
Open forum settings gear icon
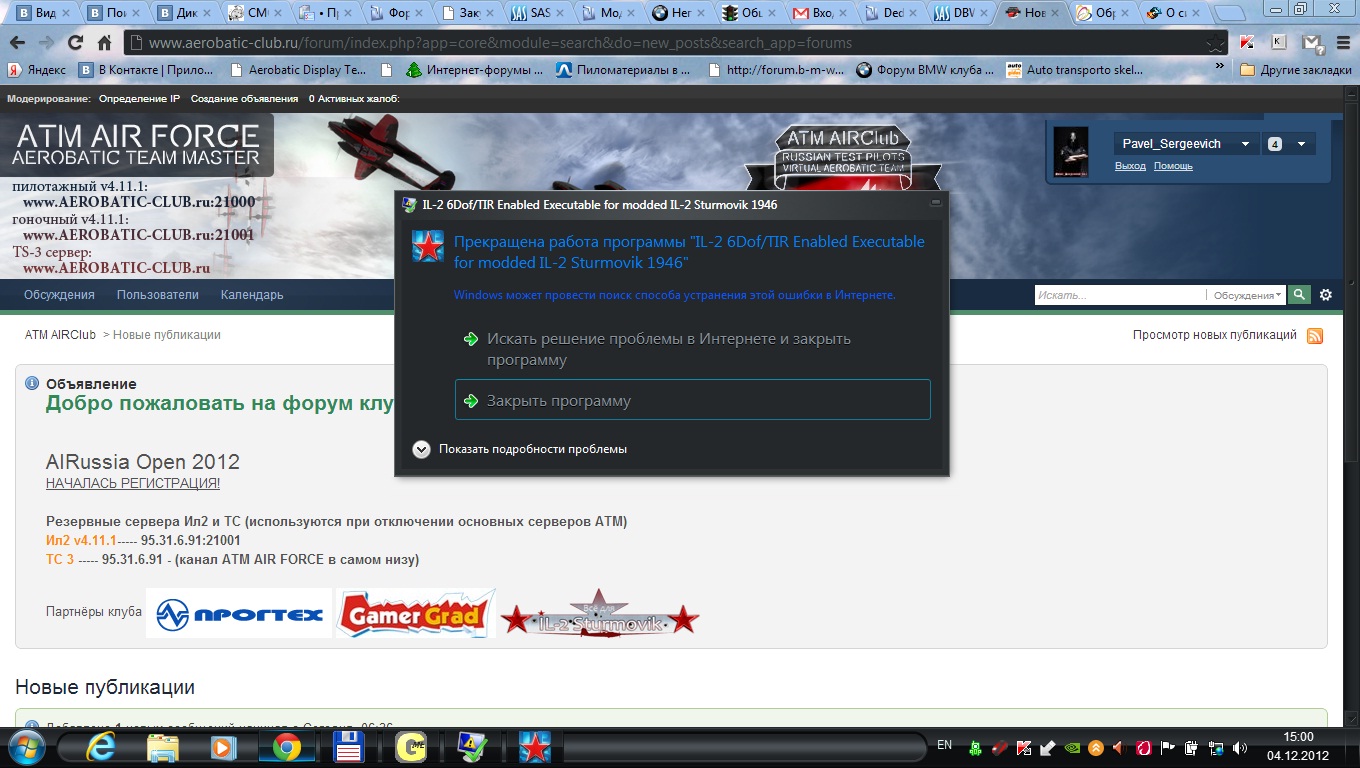tap(1326, 295)
